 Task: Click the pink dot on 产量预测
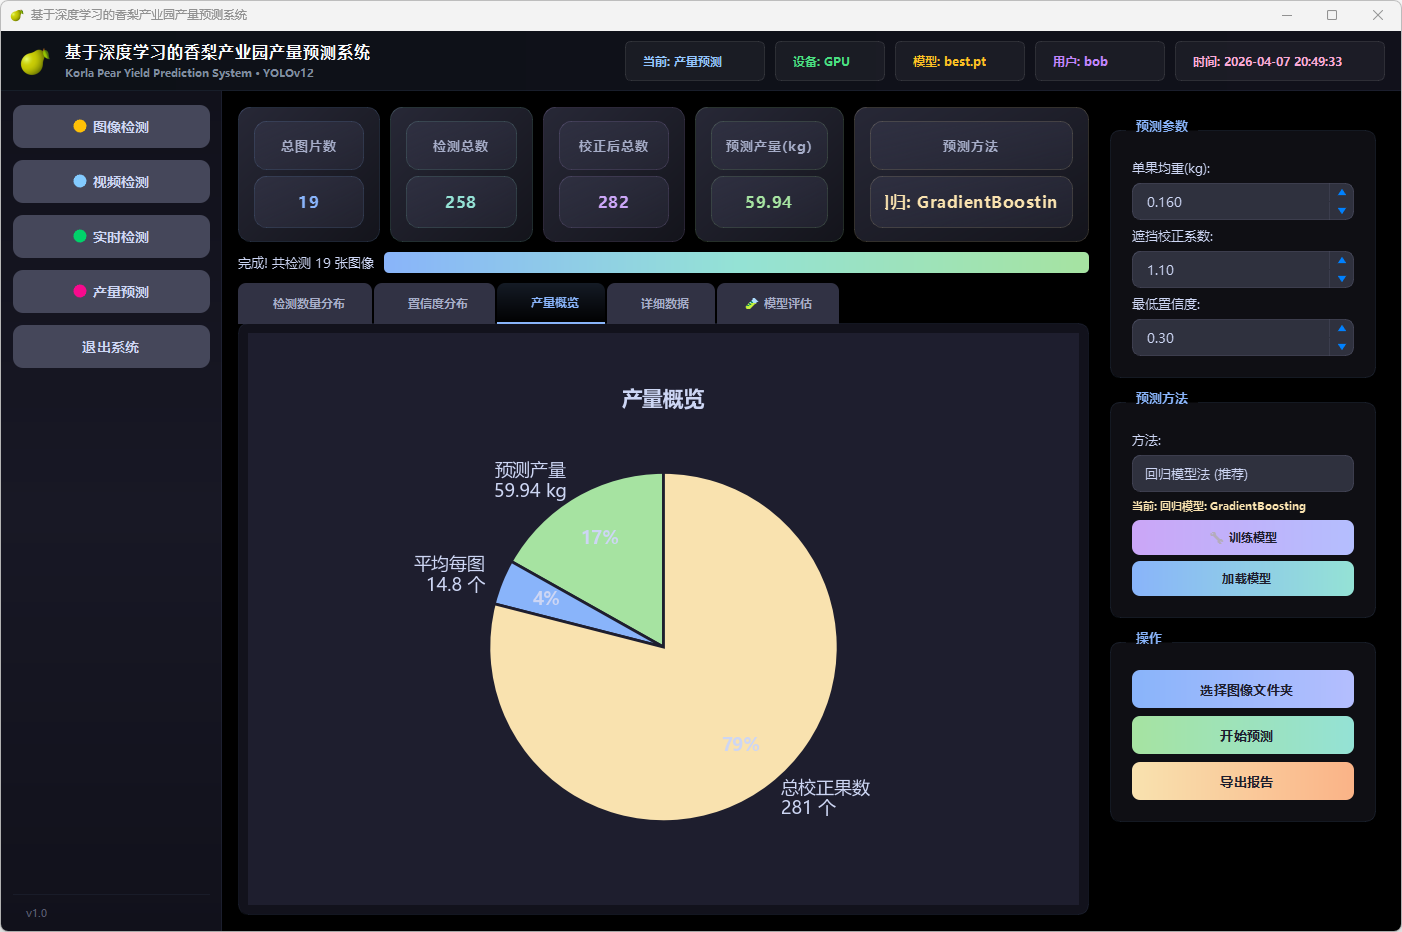click(80, 292)
